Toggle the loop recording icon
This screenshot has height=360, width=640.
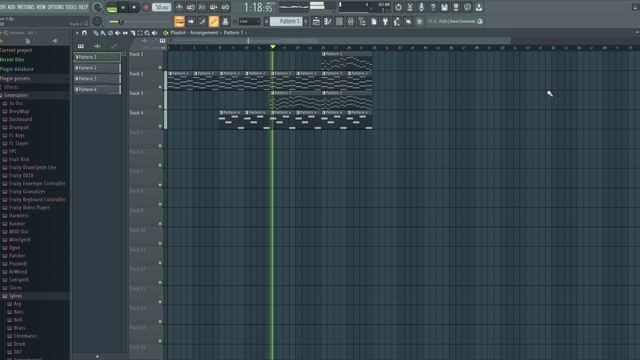point(225,7)
